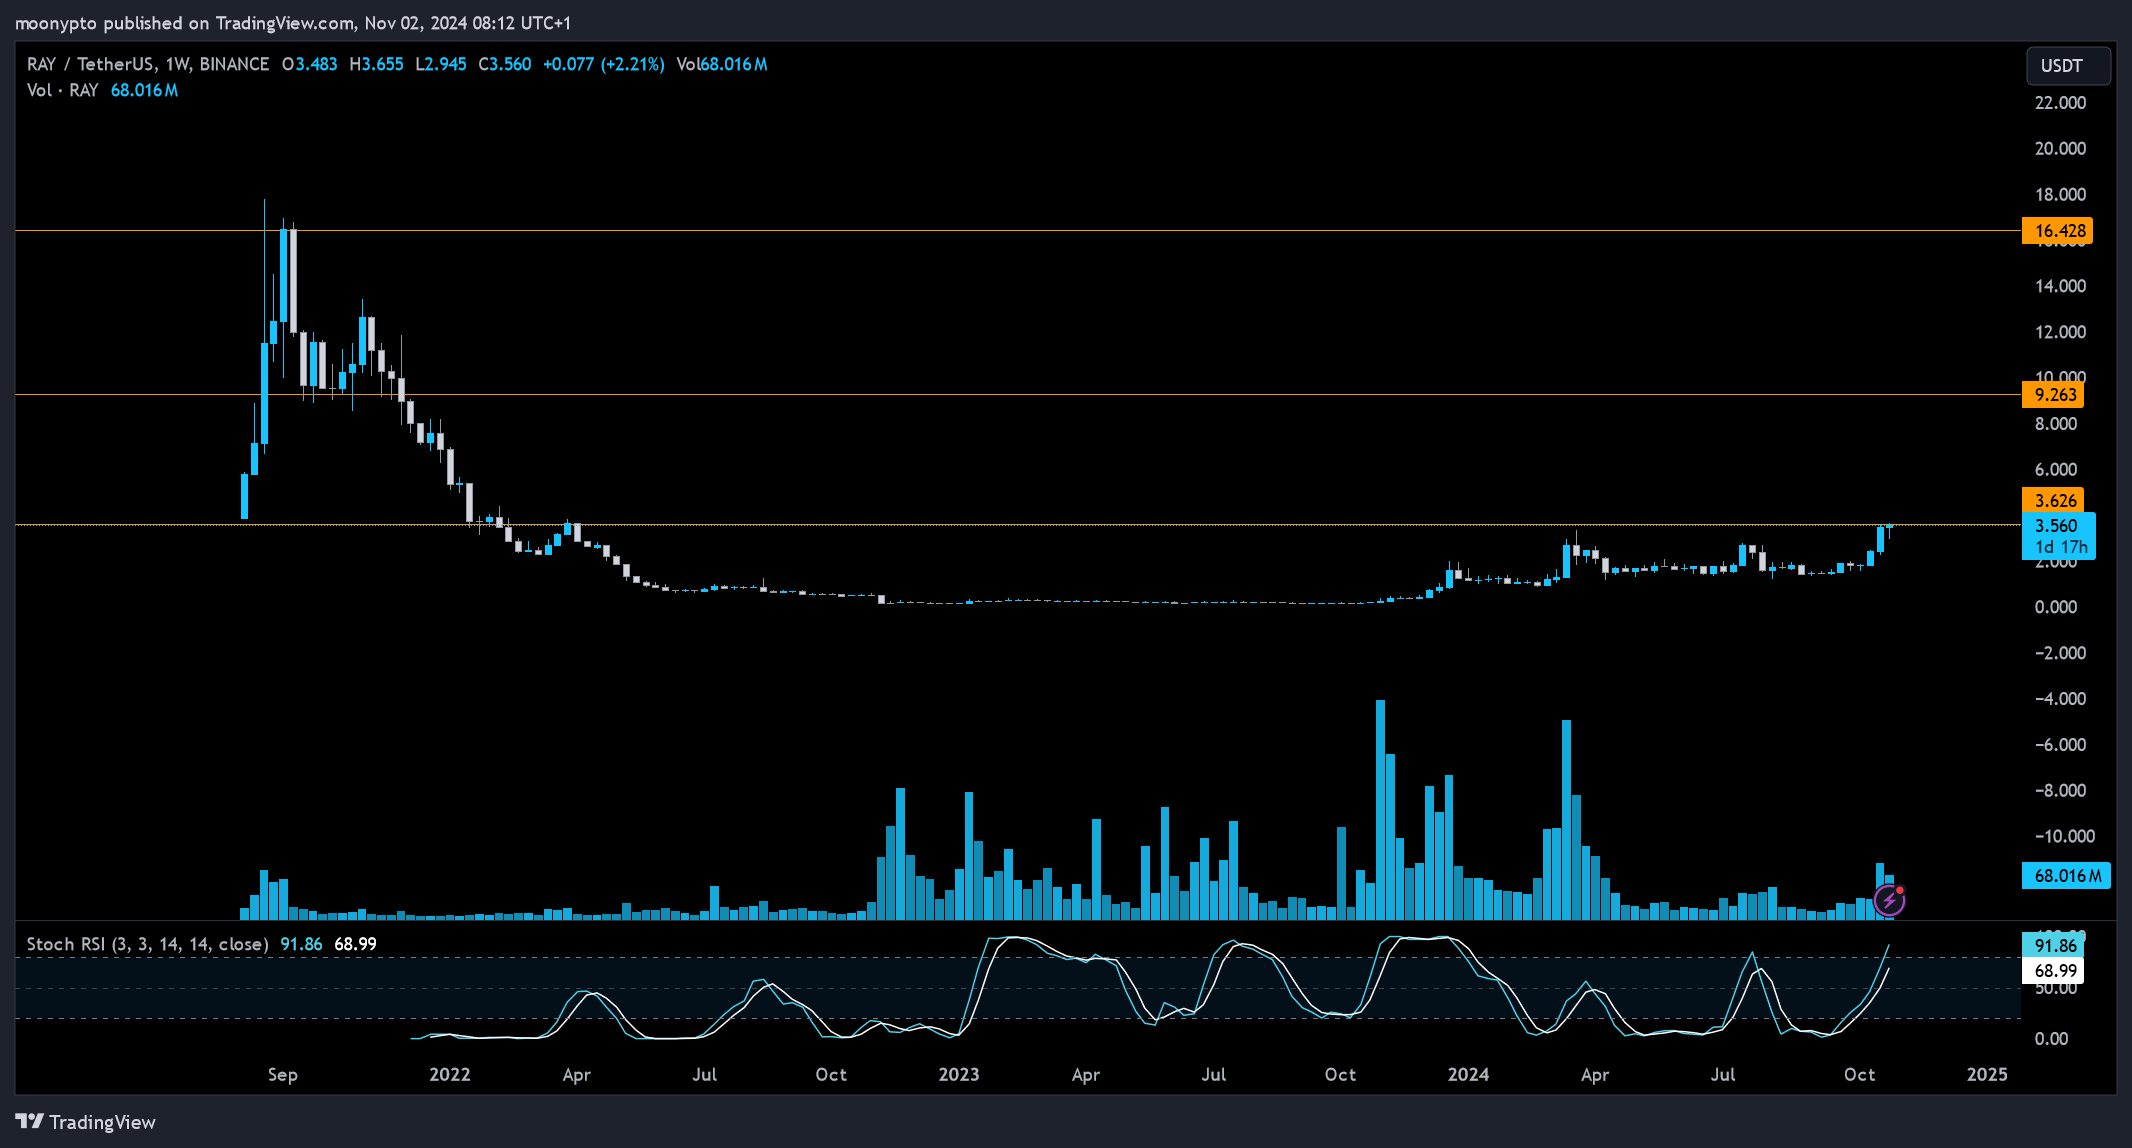Click the purple lightning bolt icon
This screenshot has height=1148, width=2132.
1889,901
